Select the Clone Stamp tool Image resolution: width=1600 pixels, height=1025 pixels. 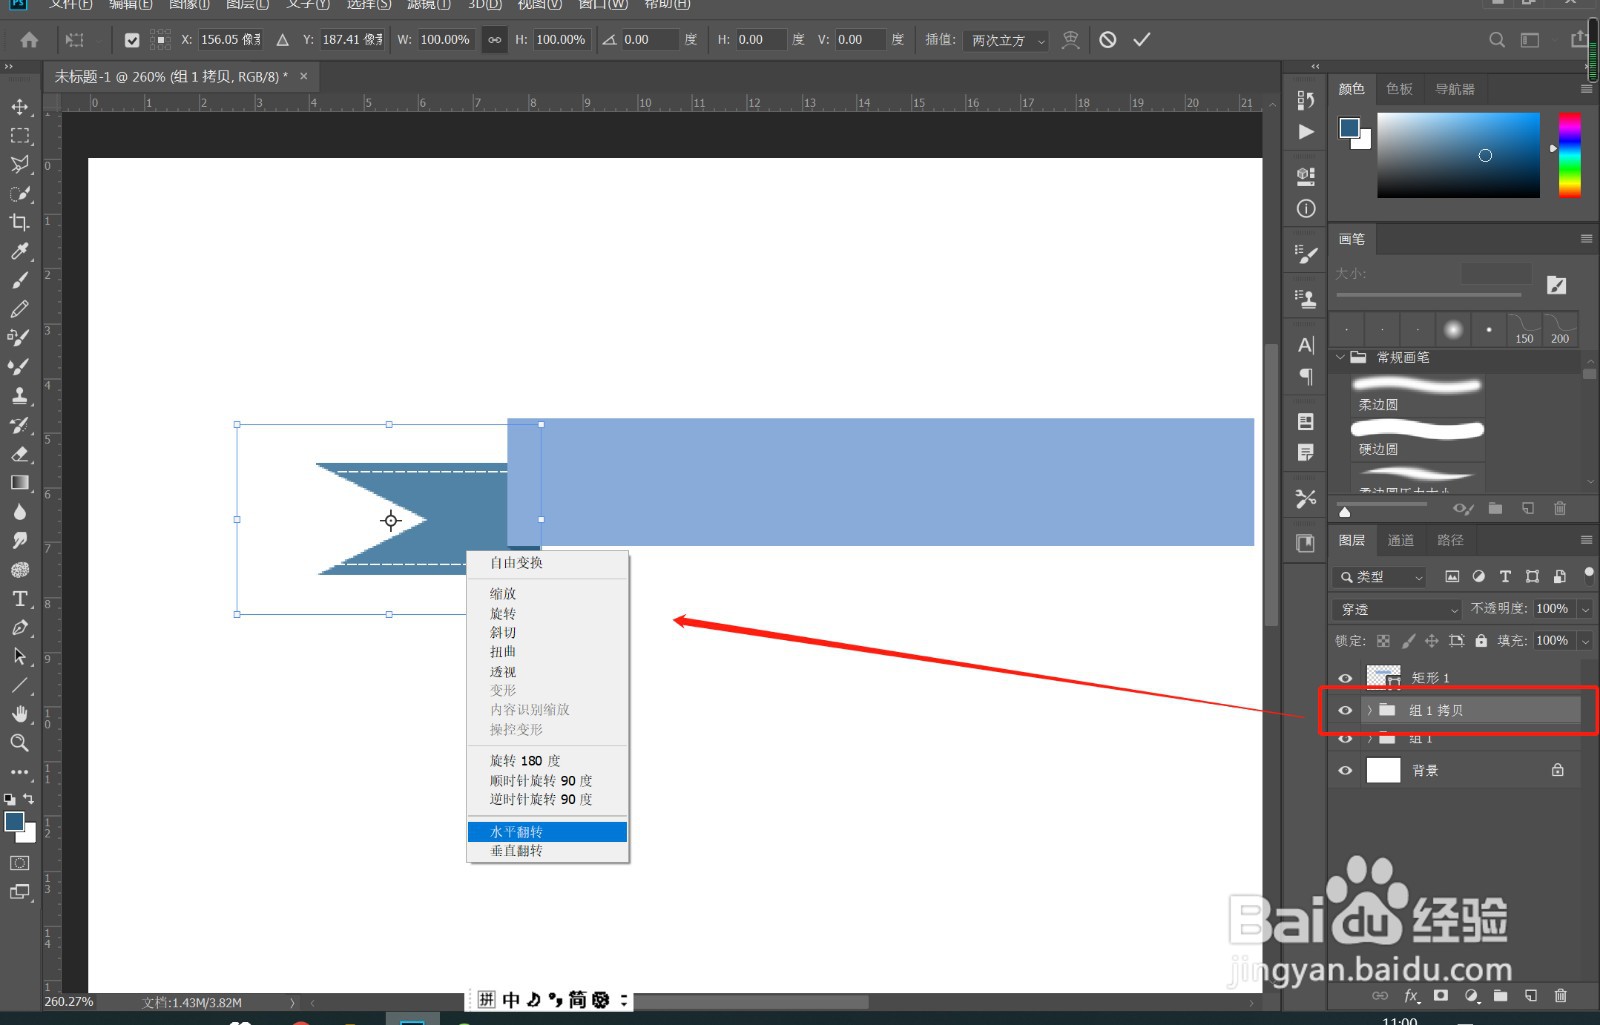(19, 395)
